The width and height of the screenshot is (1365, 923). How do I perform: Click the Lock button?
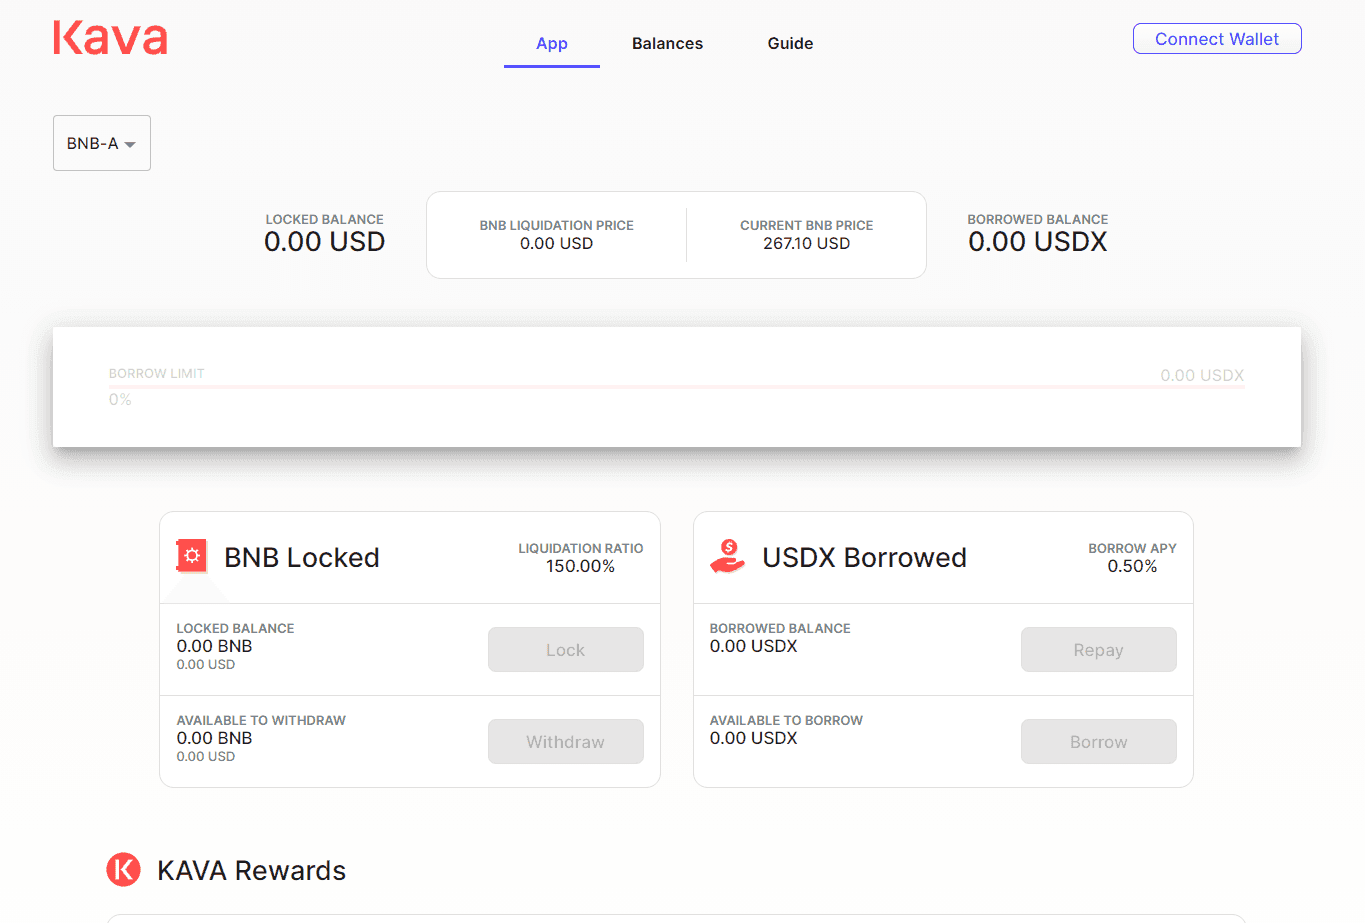click(x=565, y=650)
